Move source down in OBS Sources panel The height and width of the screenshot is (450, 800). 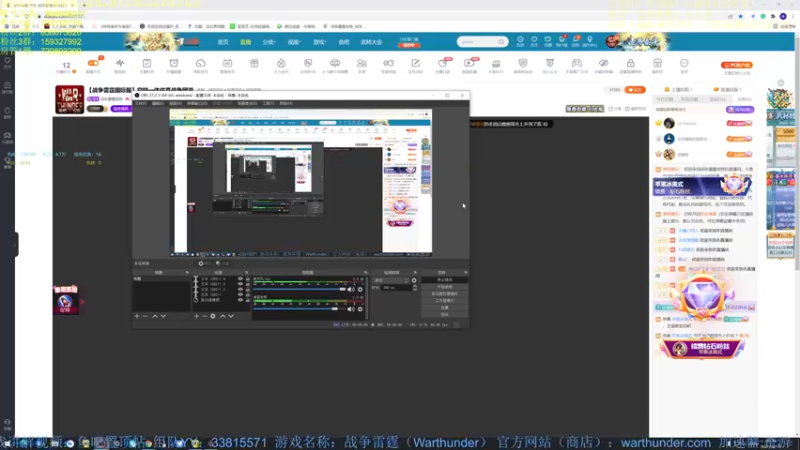(231, 316)
